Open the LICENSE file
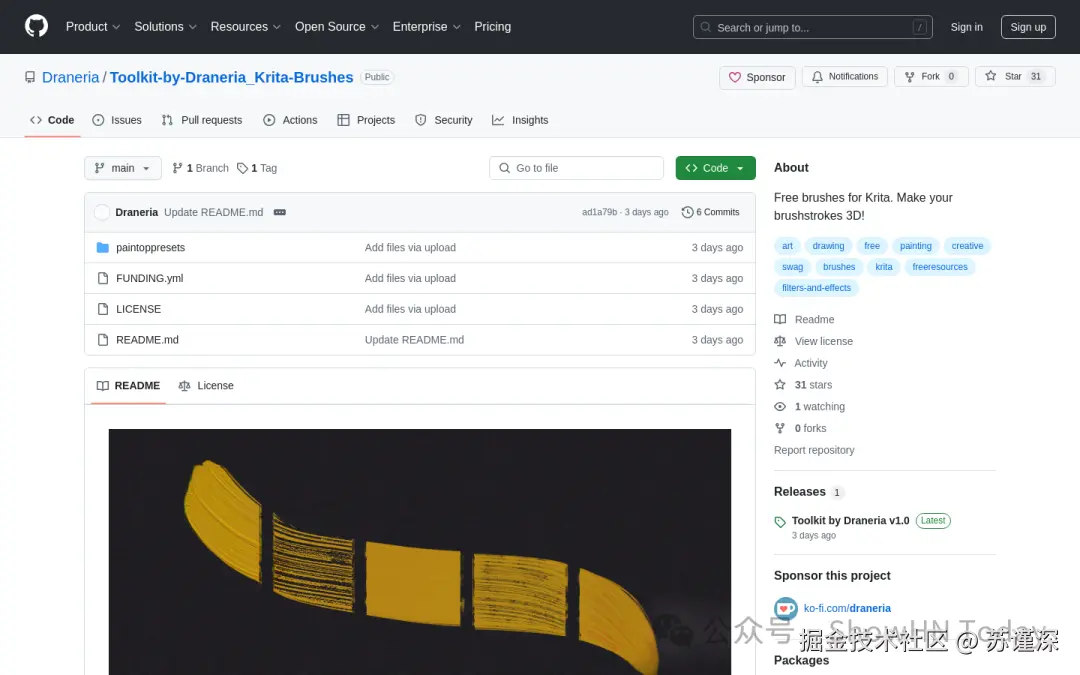Screen dimensions: 1080x675 138,309
